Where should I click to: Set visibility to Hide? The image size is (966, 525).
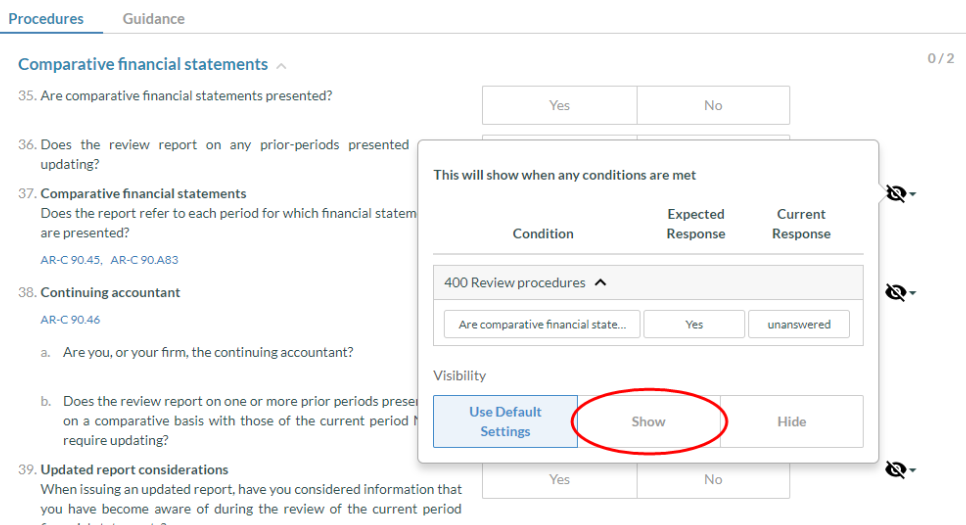(791, 421)
